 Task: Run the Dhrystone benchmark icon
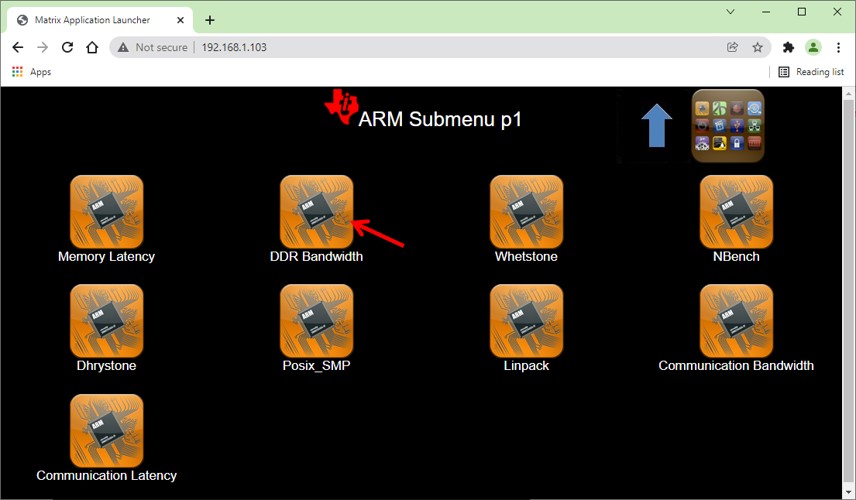click(106, 321)
